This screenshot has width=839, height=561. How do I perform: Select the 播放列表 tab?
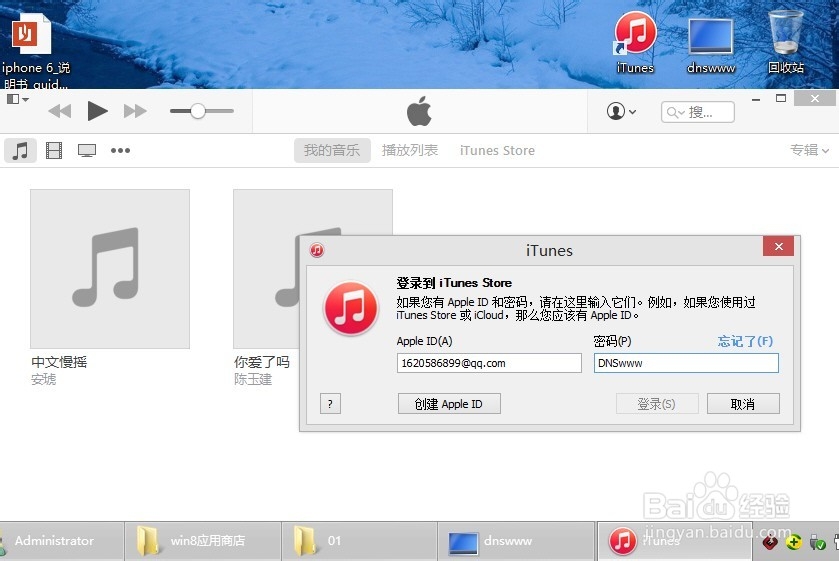(x=410, y=150)
